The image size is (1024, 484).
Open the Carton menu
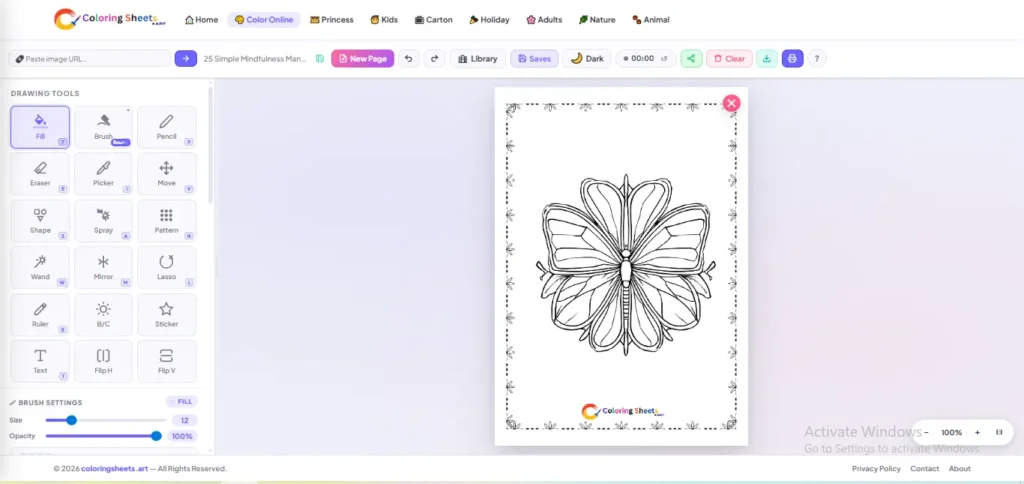[x=434, y=20]
